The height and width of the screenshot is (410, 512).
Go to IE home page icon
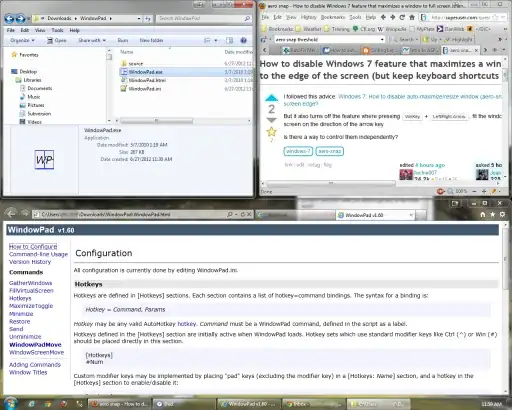coord(483,215)
